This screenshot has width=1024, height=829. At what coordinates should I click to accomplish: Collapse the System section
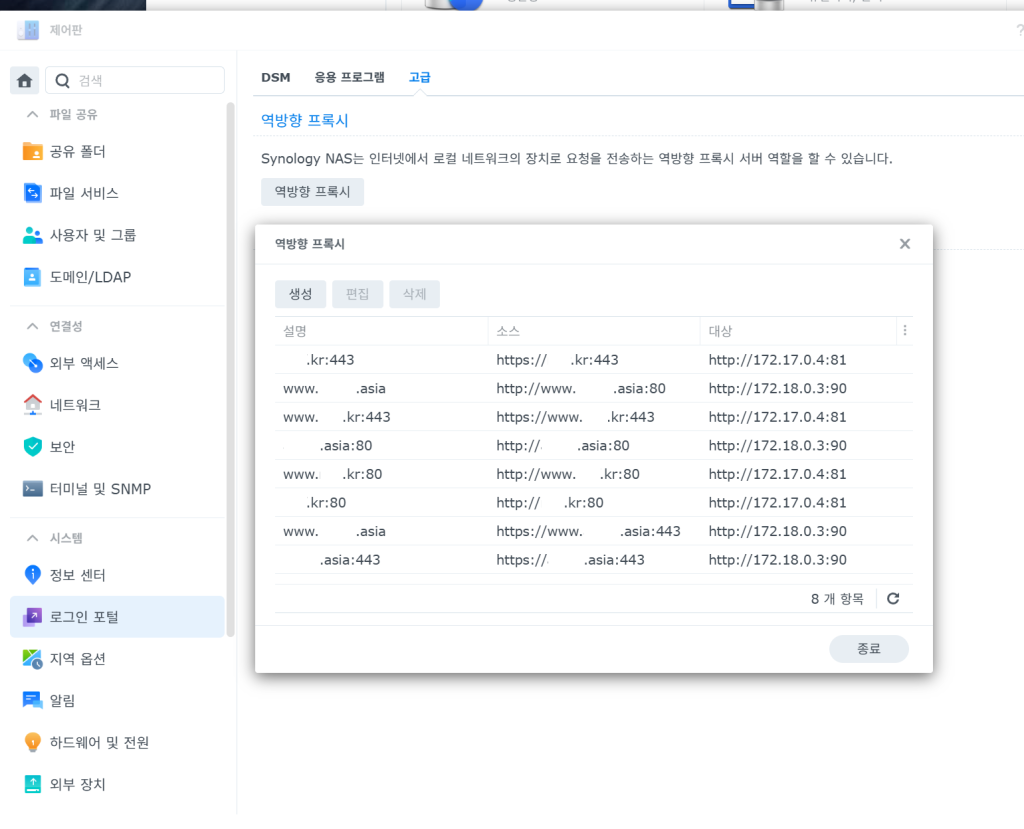(33, 538)
